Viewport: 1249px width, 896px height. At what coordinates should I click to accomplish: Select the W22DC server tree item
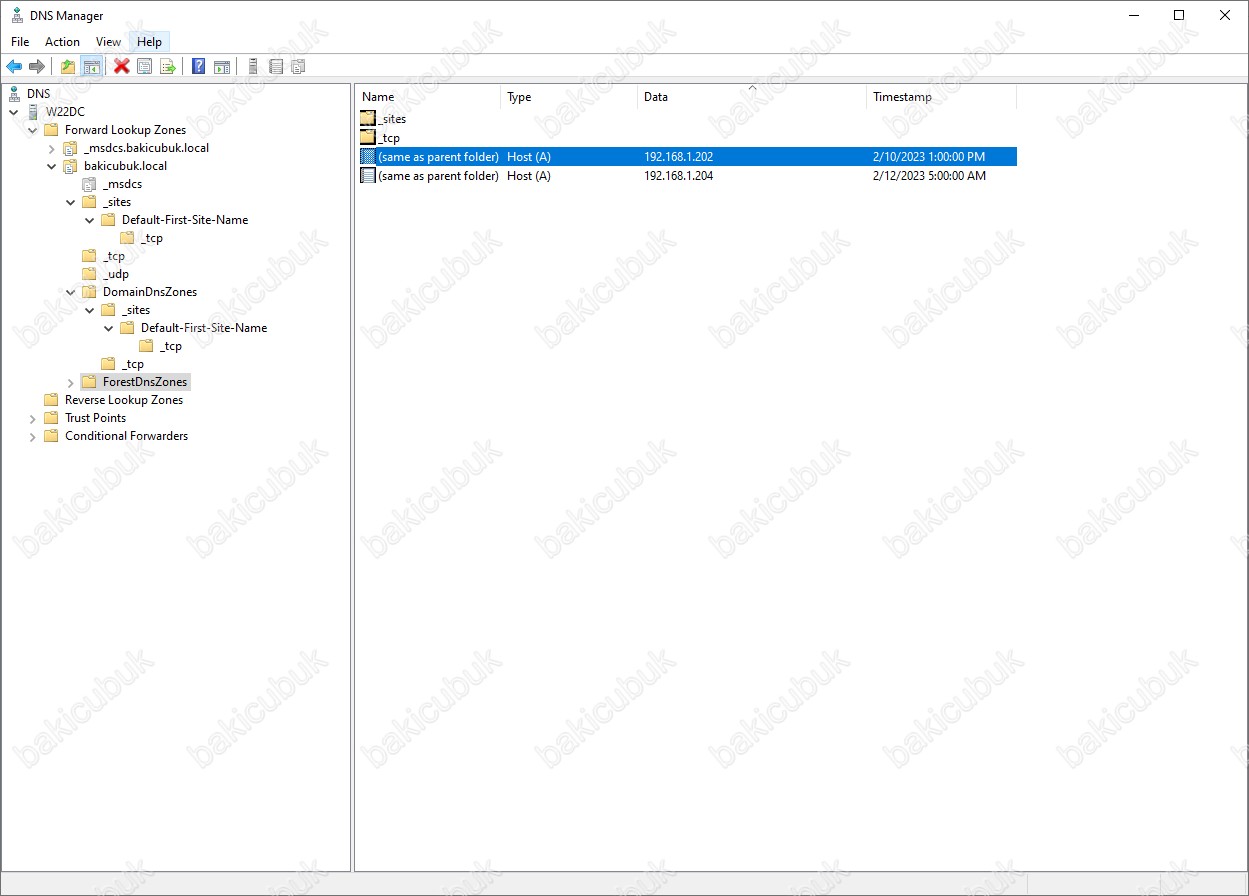click(x=65, y=112)
